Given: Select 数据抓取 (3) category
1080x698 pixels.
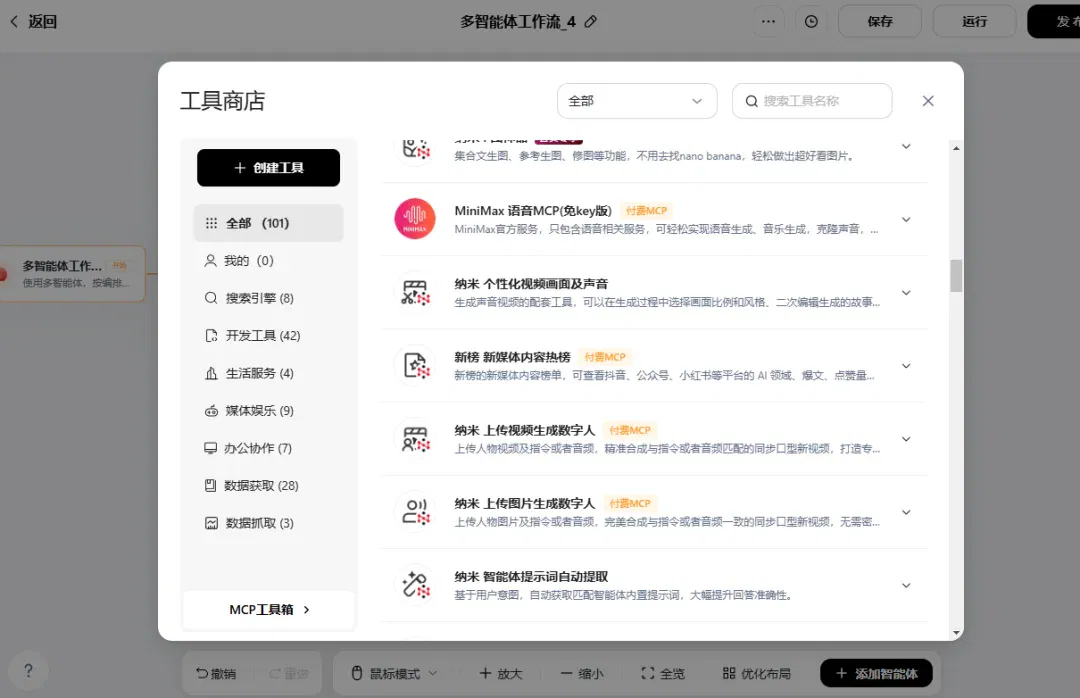Looking at the screenshot, I should pos(269,523).
